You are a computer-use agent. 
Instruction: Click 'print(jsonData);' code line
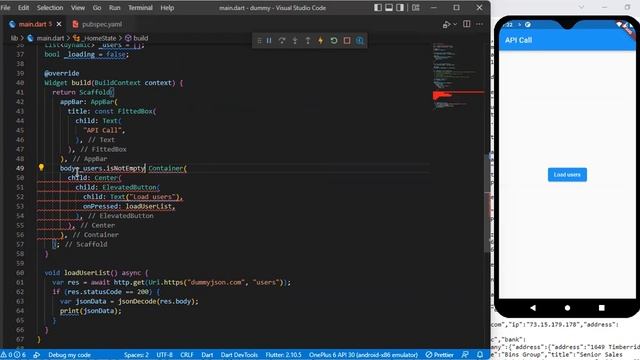[x=91, y=311]
